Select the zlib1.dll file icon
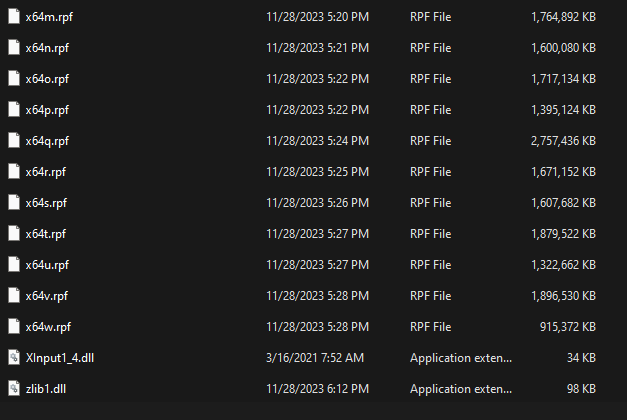627x420 pixels. (14, 388)
